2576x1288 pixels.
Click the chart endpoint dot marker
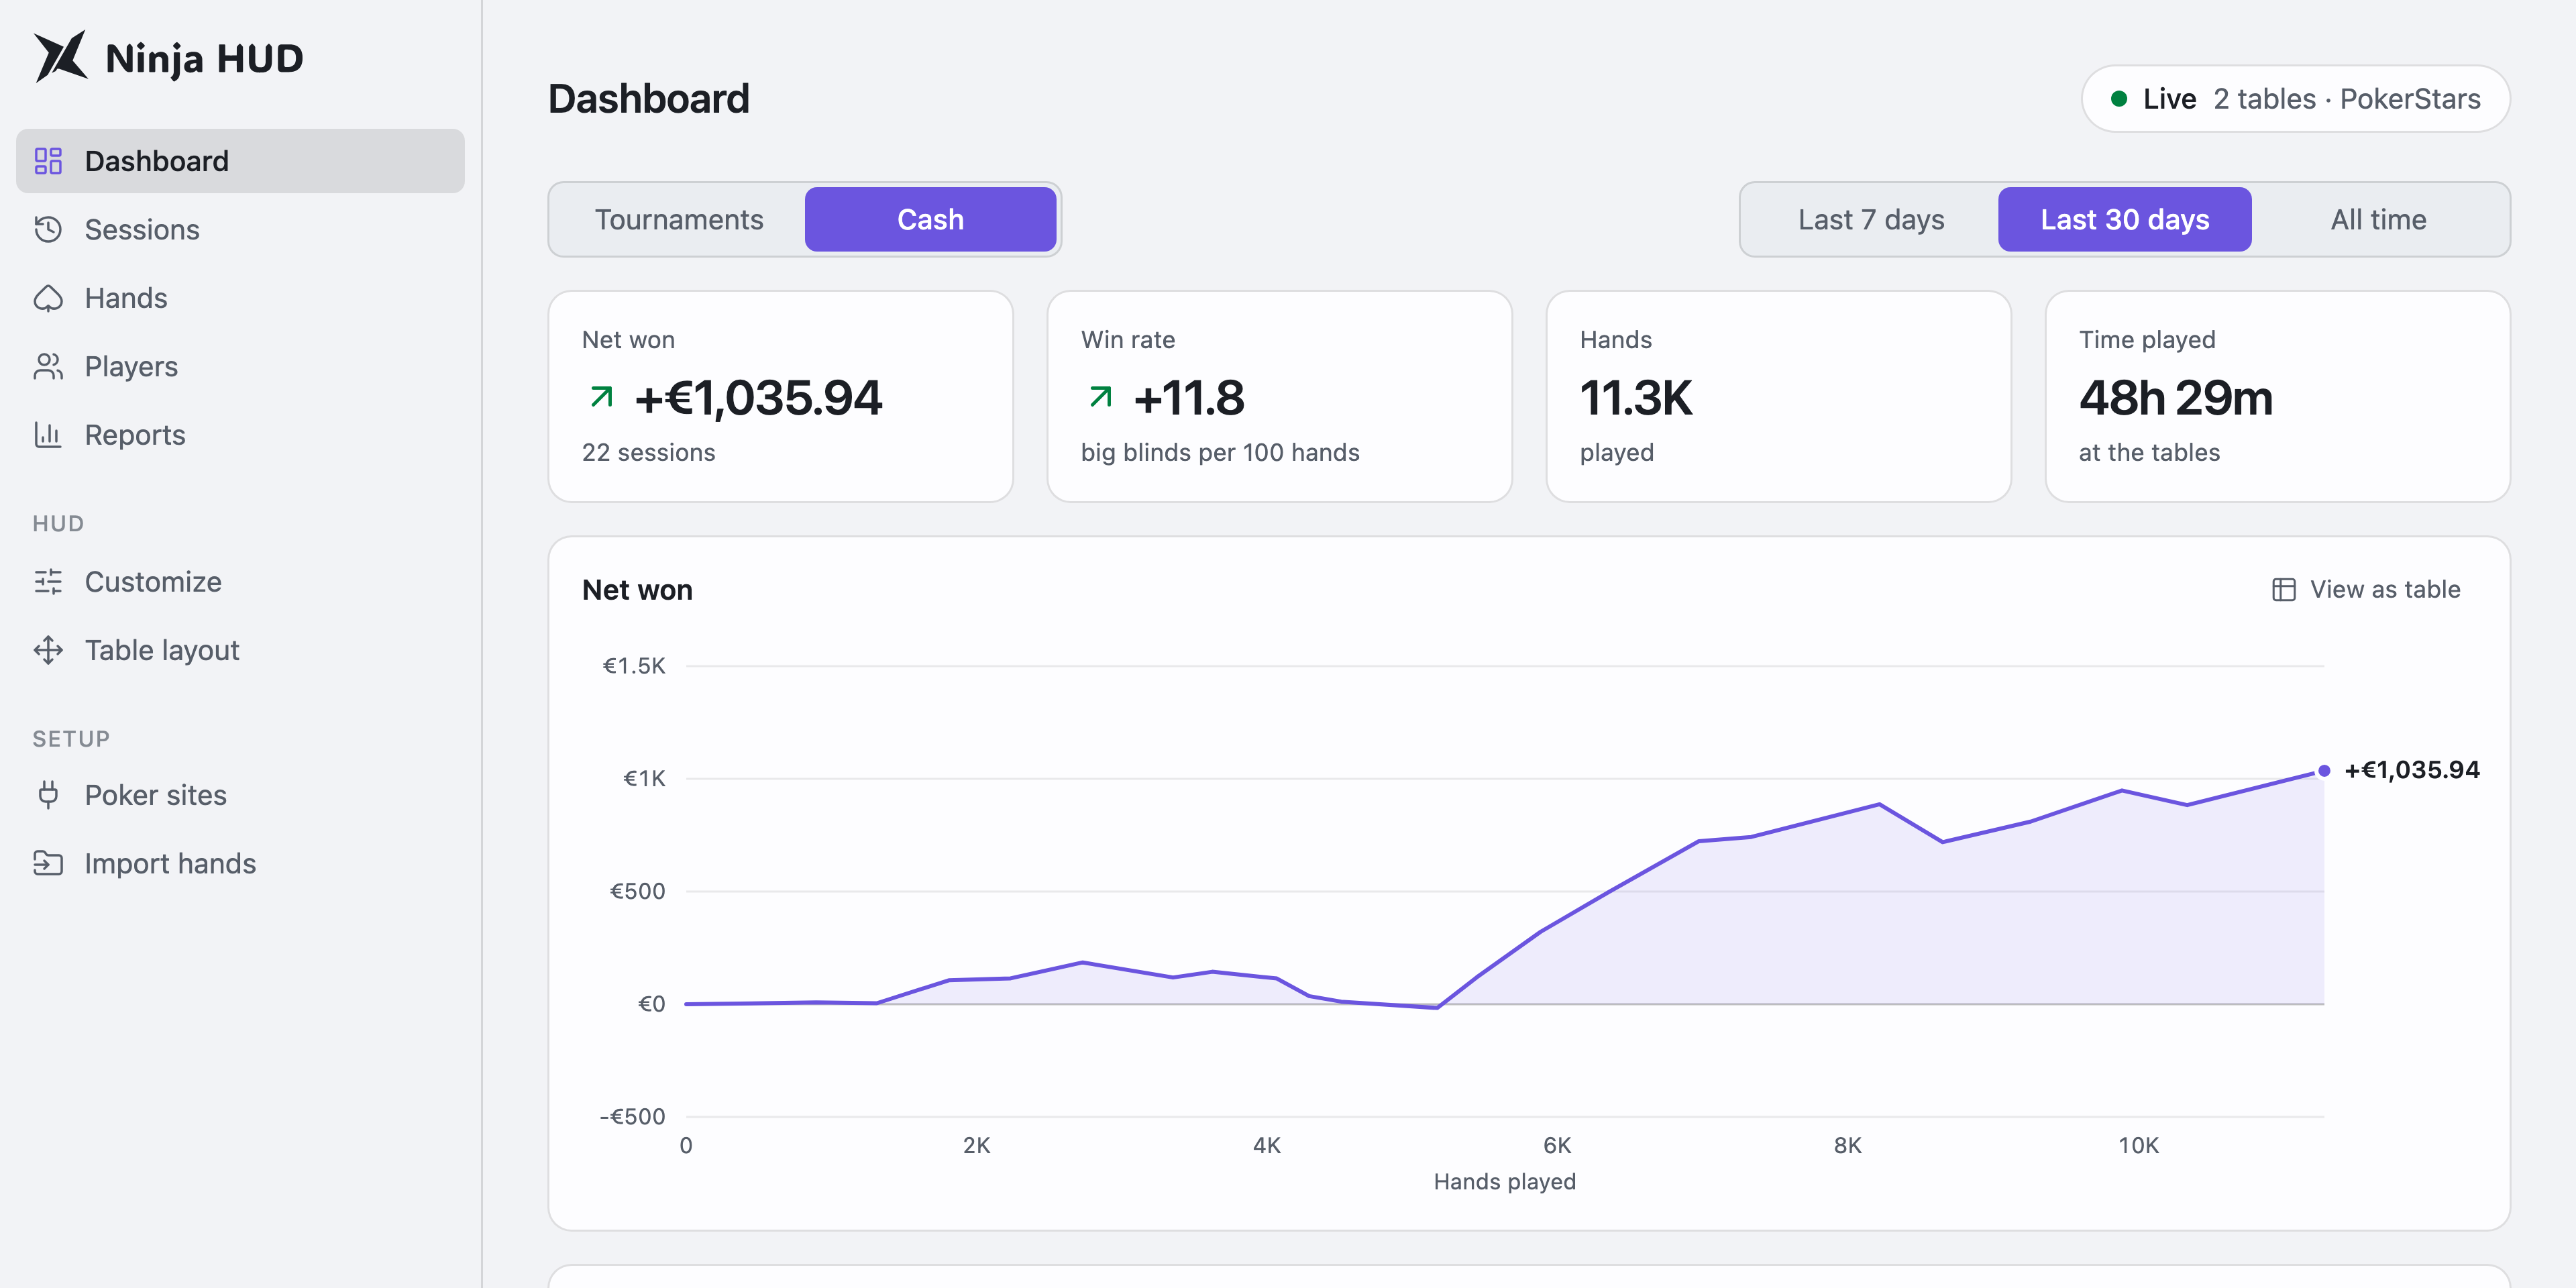click(x=2324, y=770)
